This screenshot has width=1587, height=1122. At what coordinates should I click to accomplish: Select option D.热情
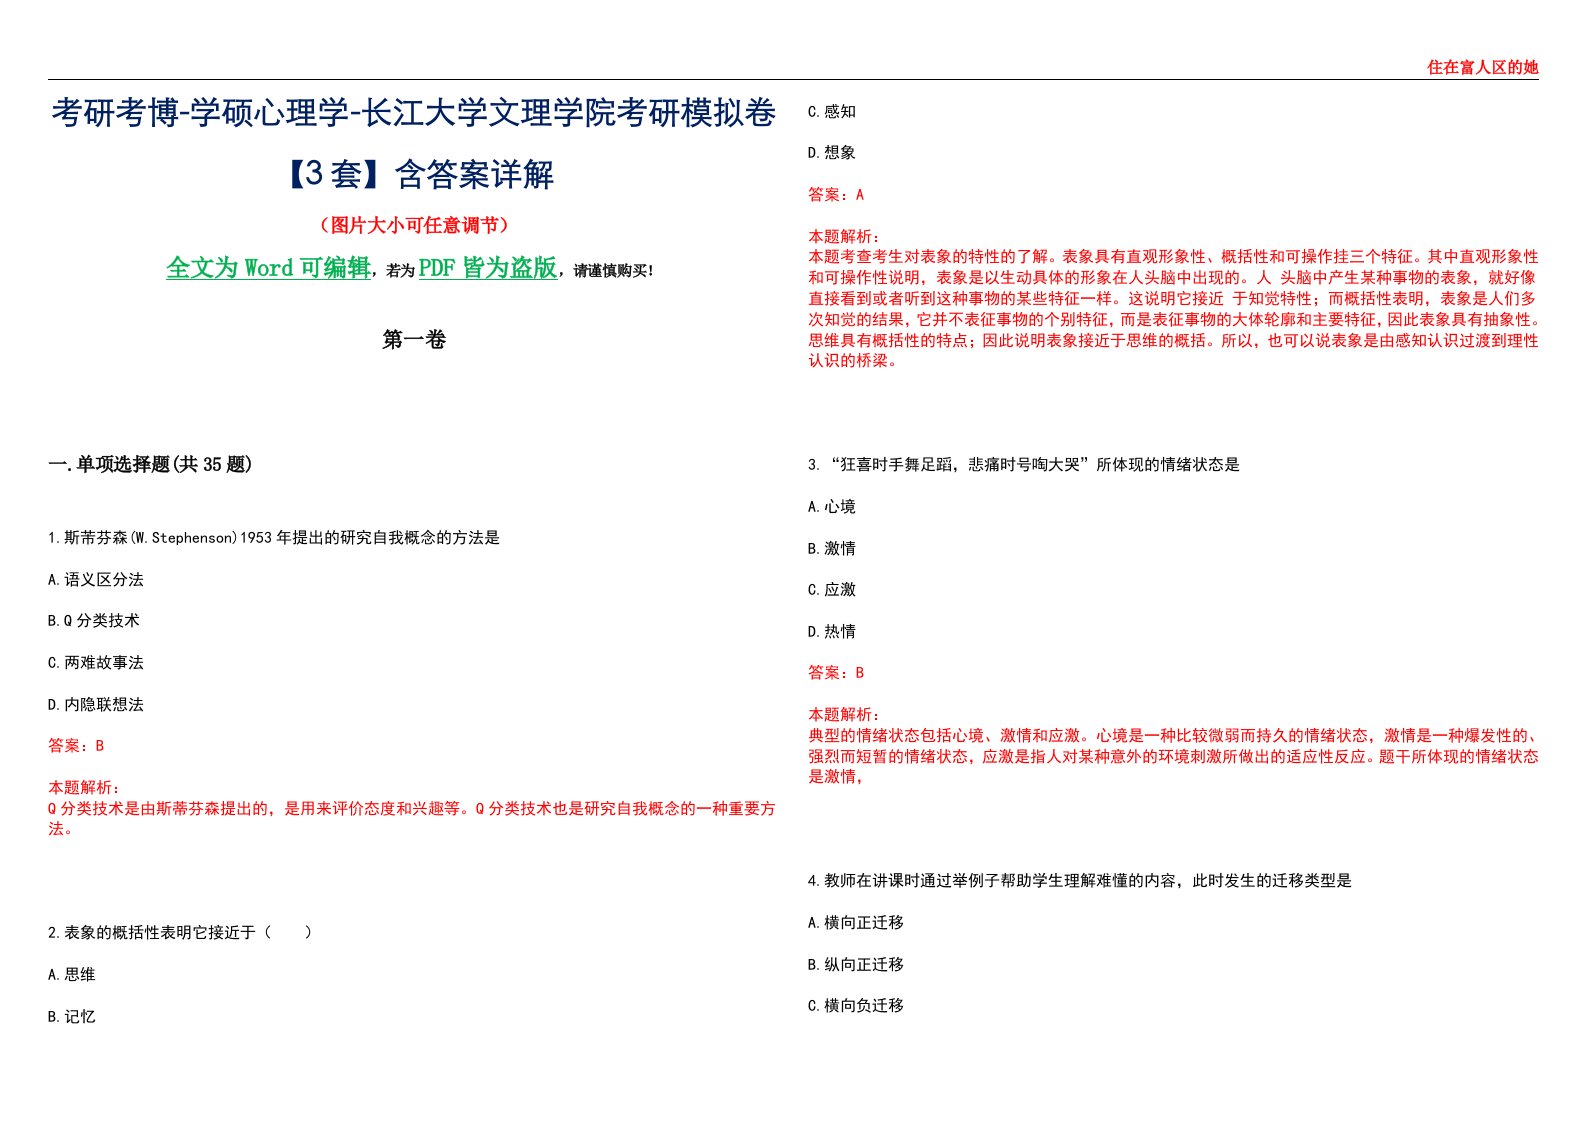point(831,632)
